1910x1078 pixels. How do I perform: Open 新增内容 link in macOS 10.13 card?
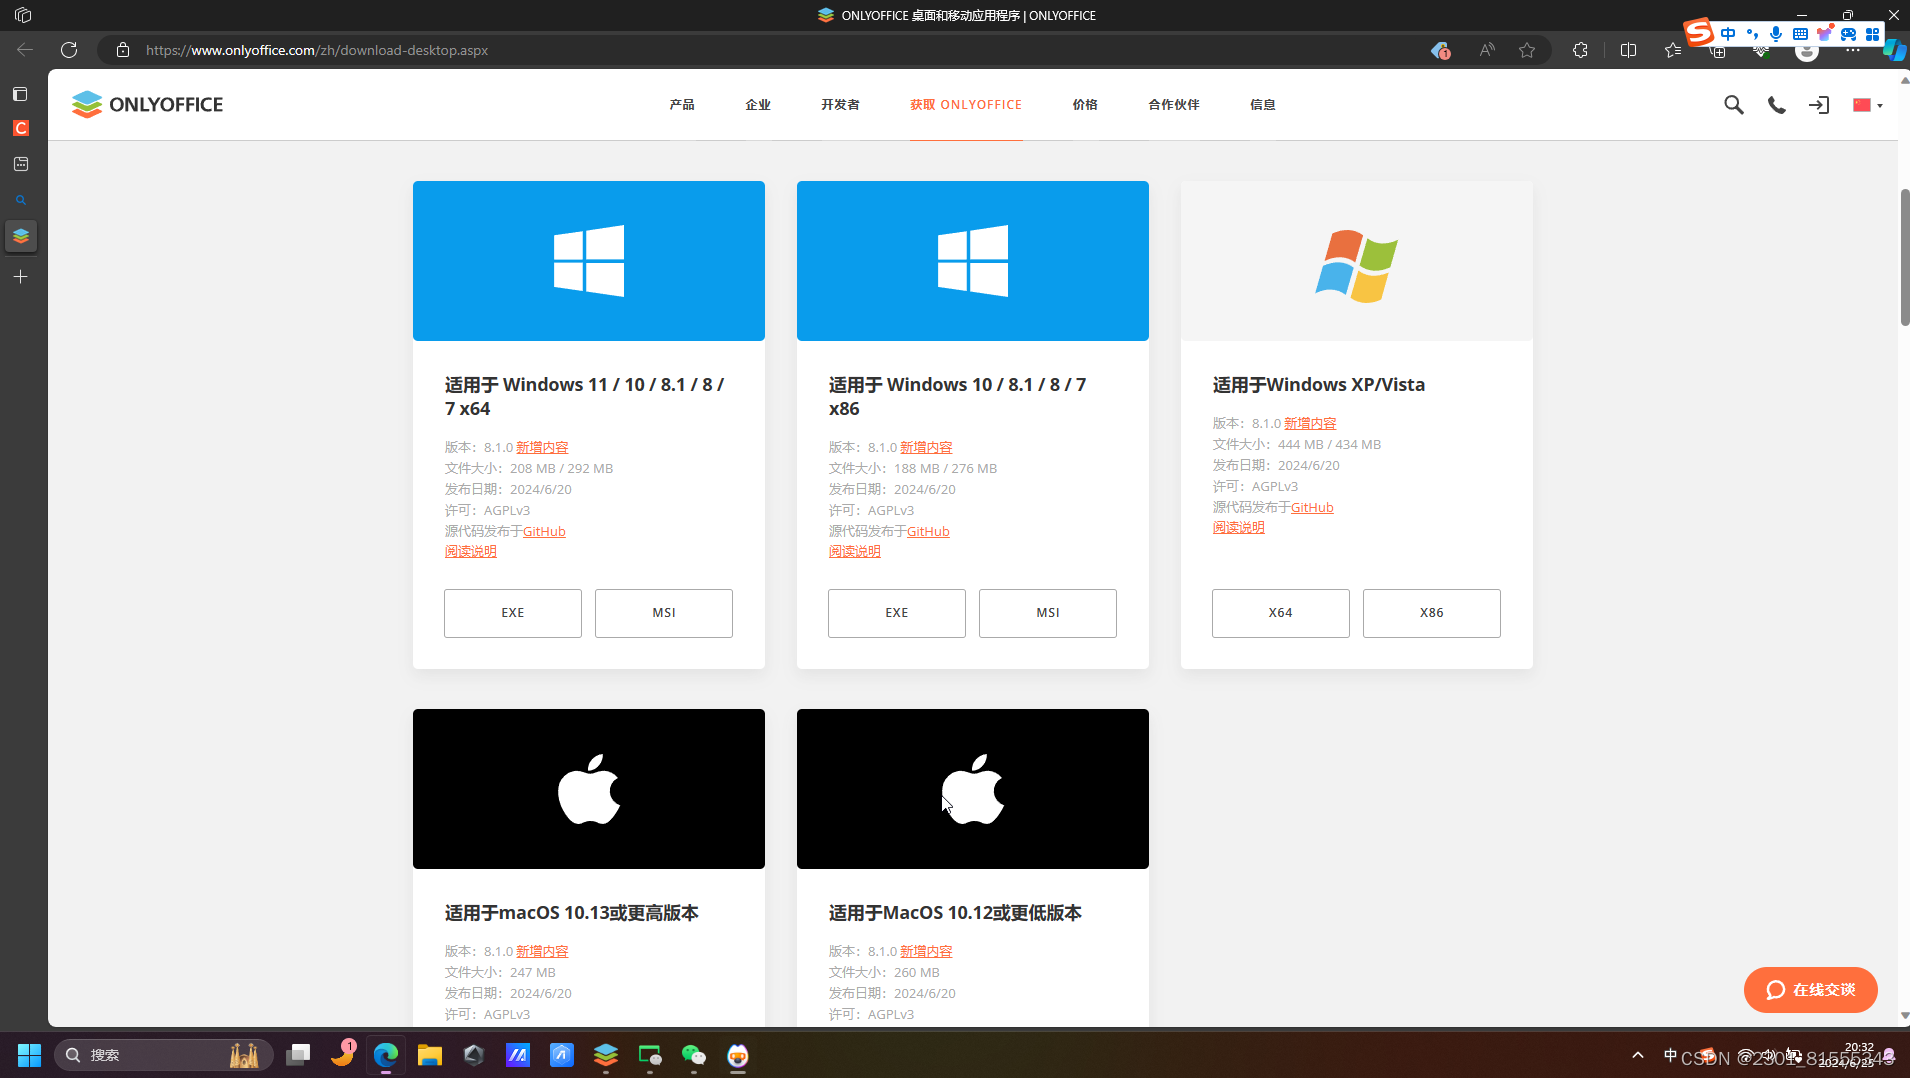point(542,951)
